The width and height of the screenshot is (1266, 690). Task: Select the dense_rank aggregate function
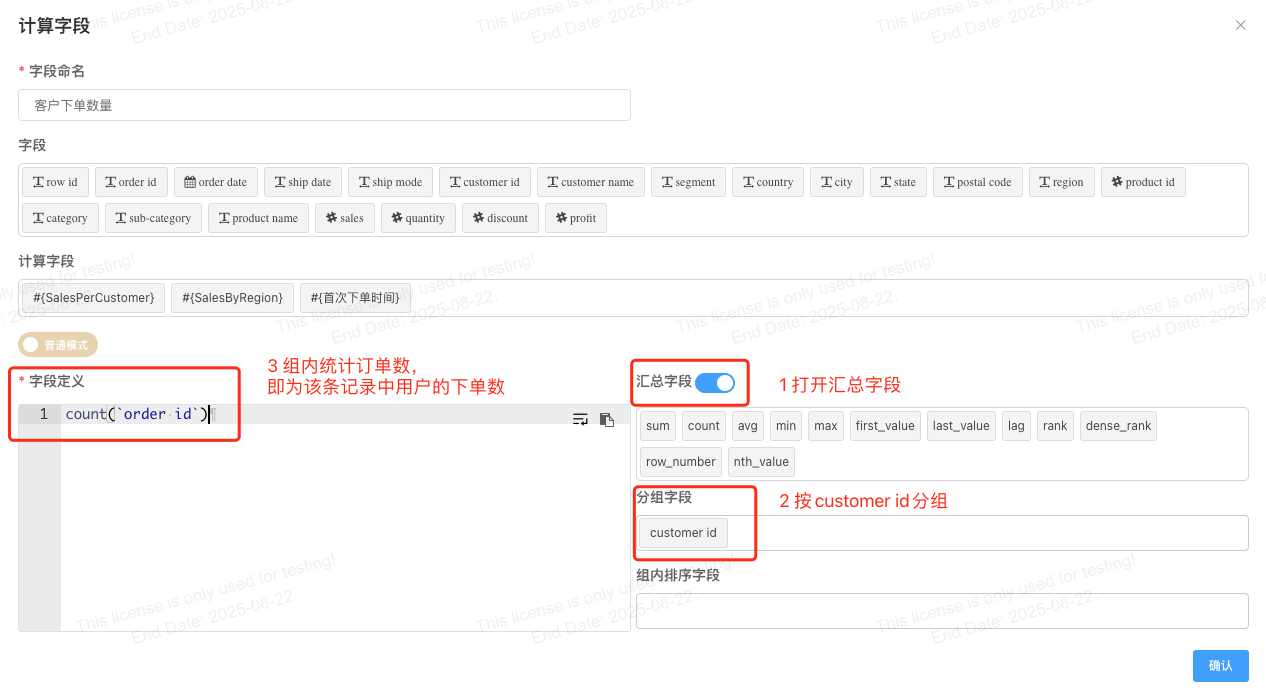[1118, 426]
